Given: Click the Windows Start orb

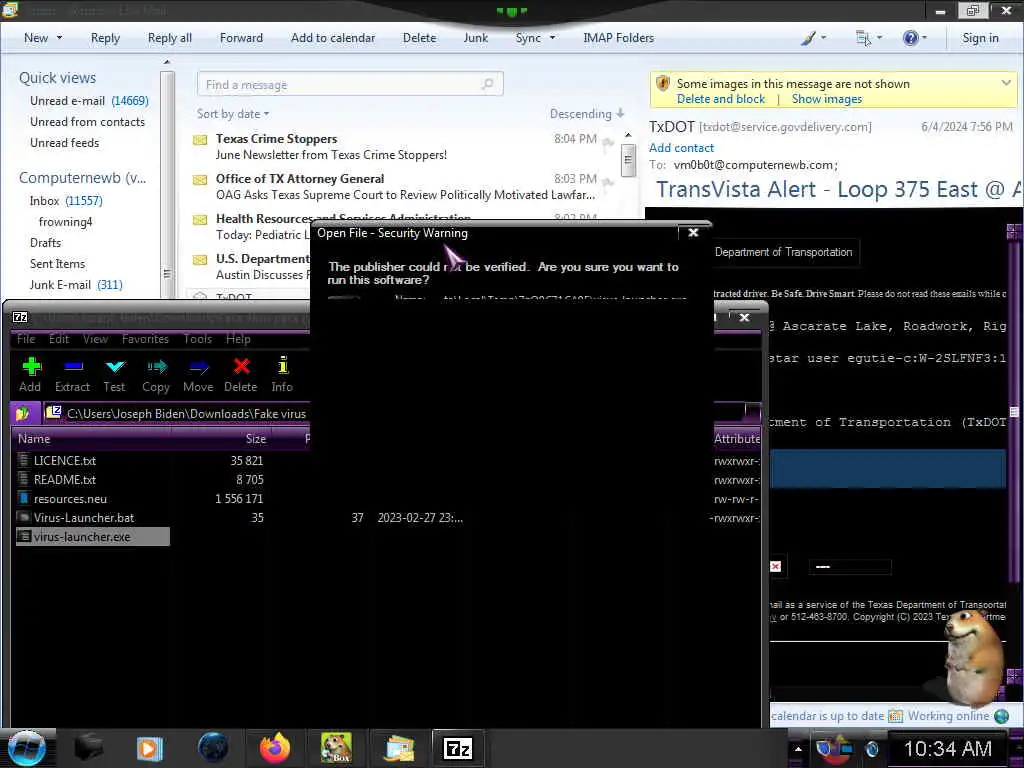Looking at the screenshot, I should pos(27,748).
